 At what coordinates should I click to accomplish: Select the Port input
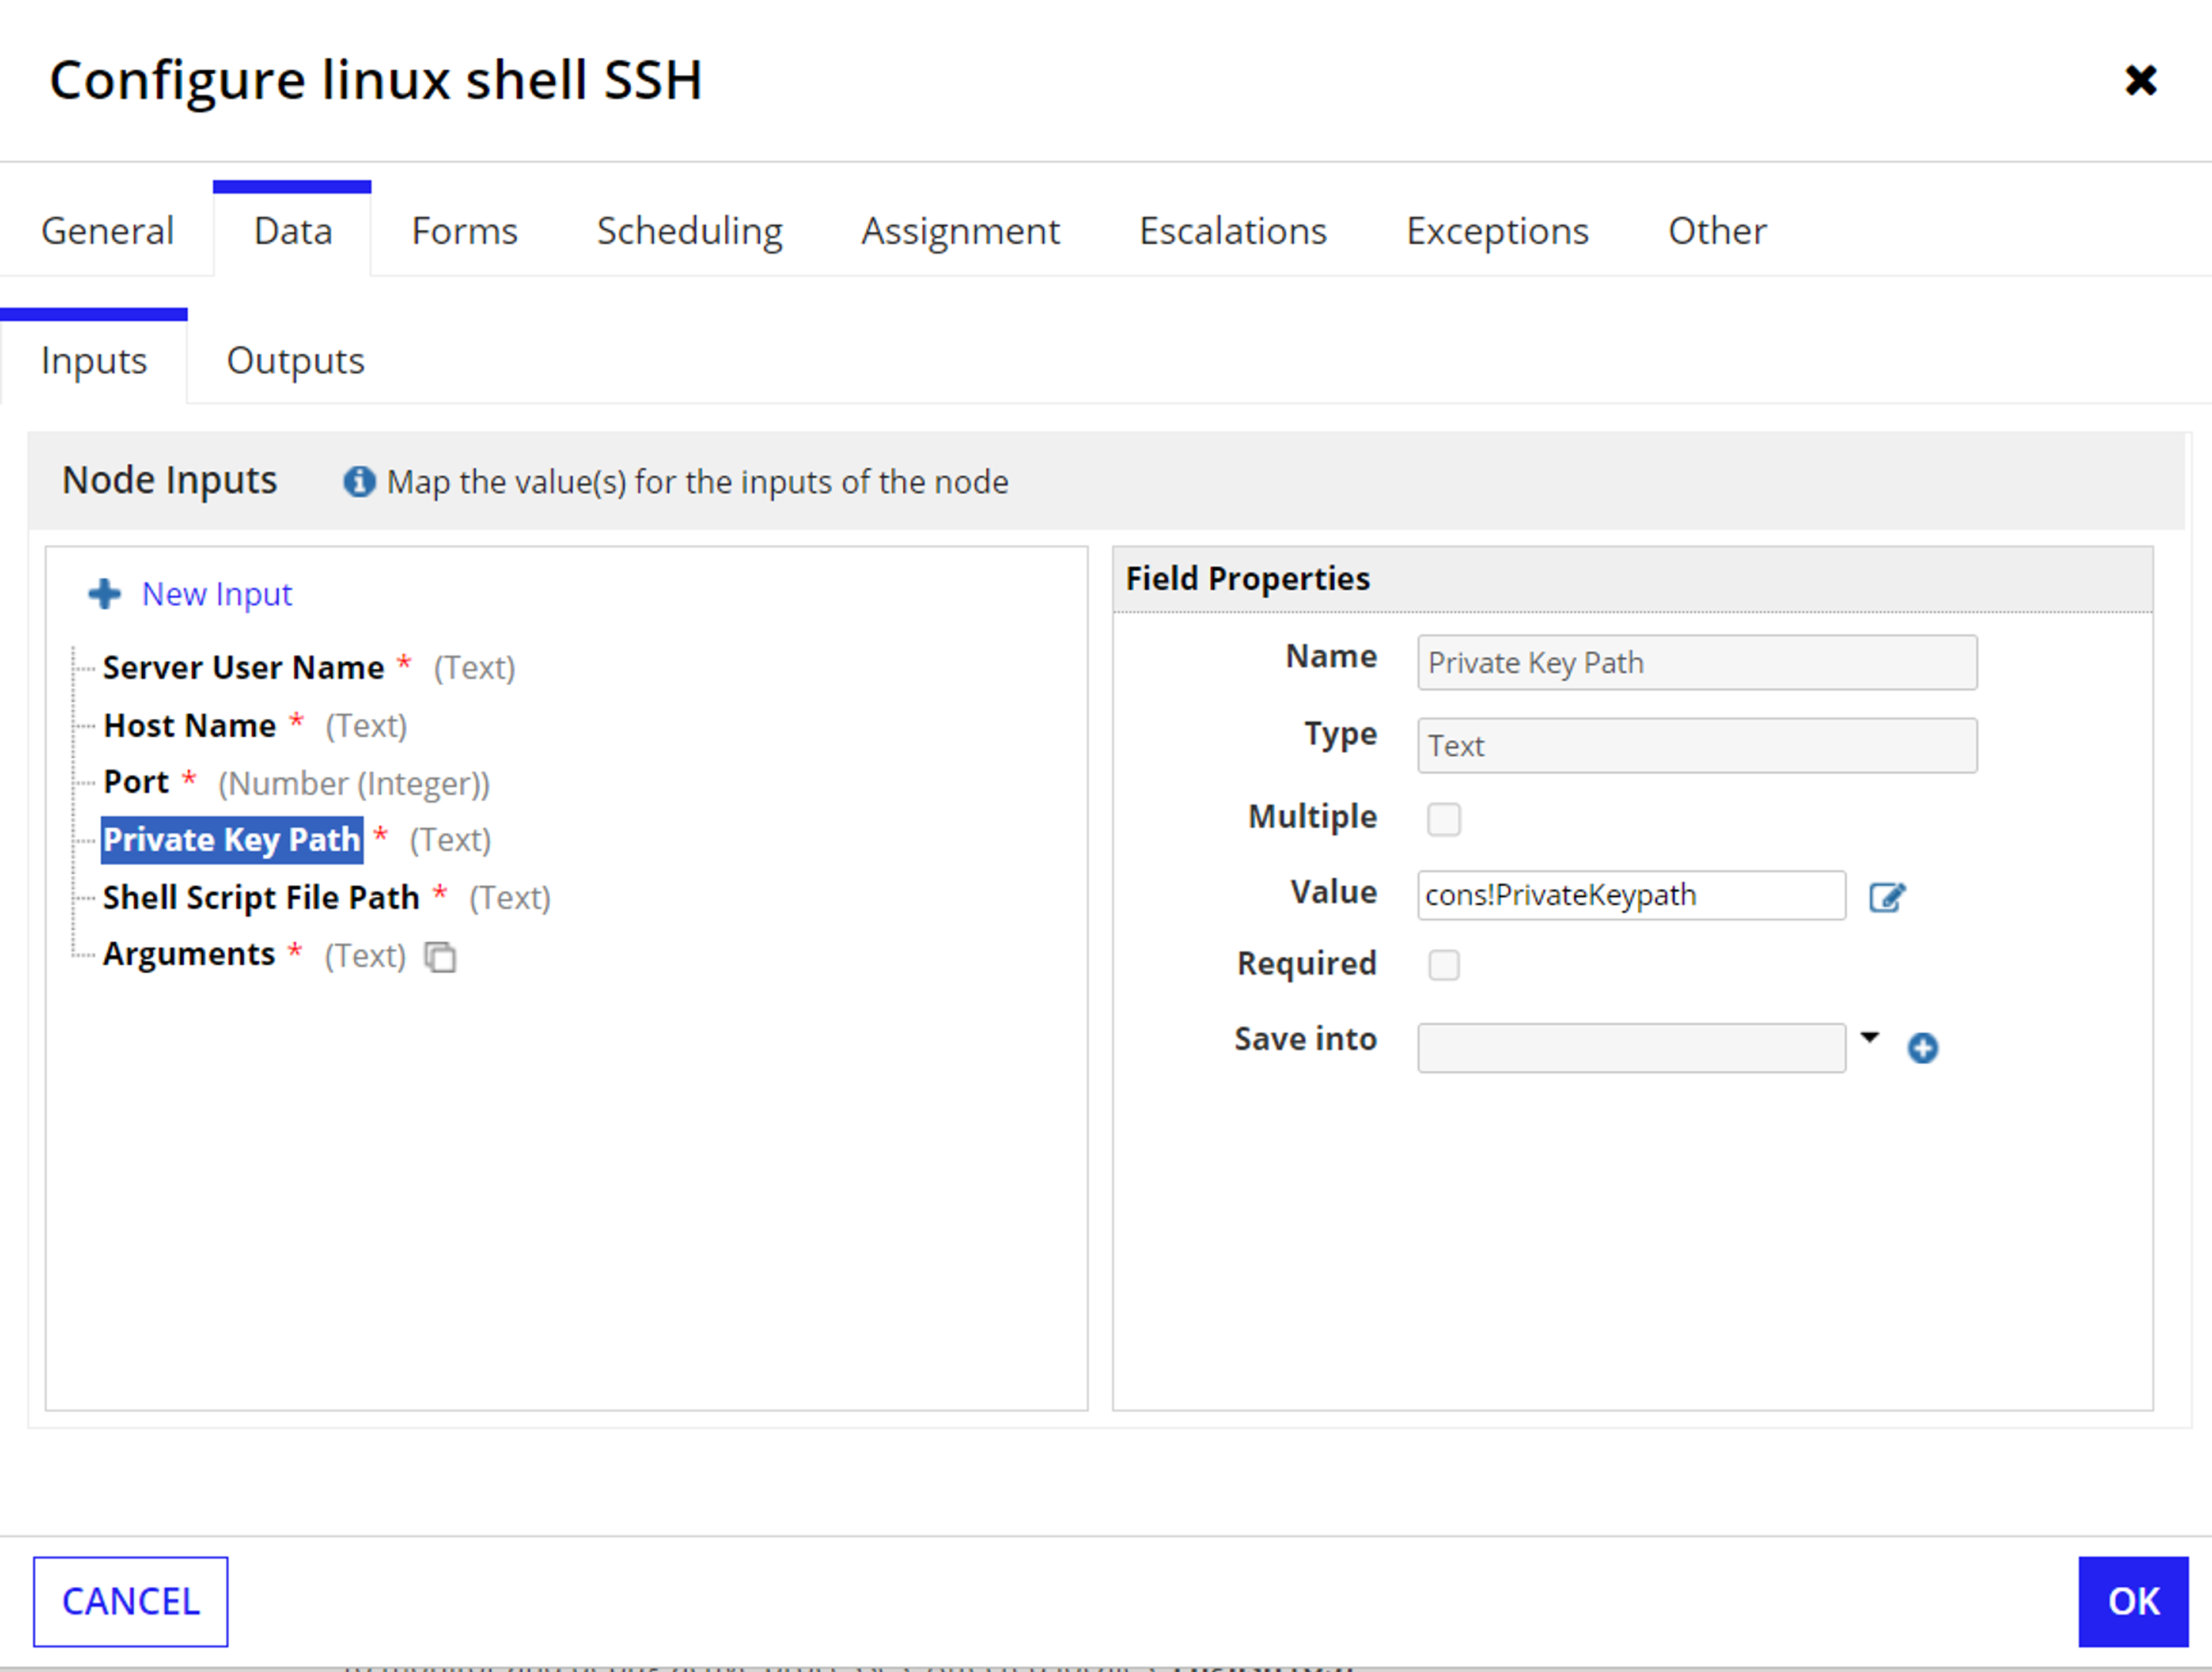click(136, 782)
